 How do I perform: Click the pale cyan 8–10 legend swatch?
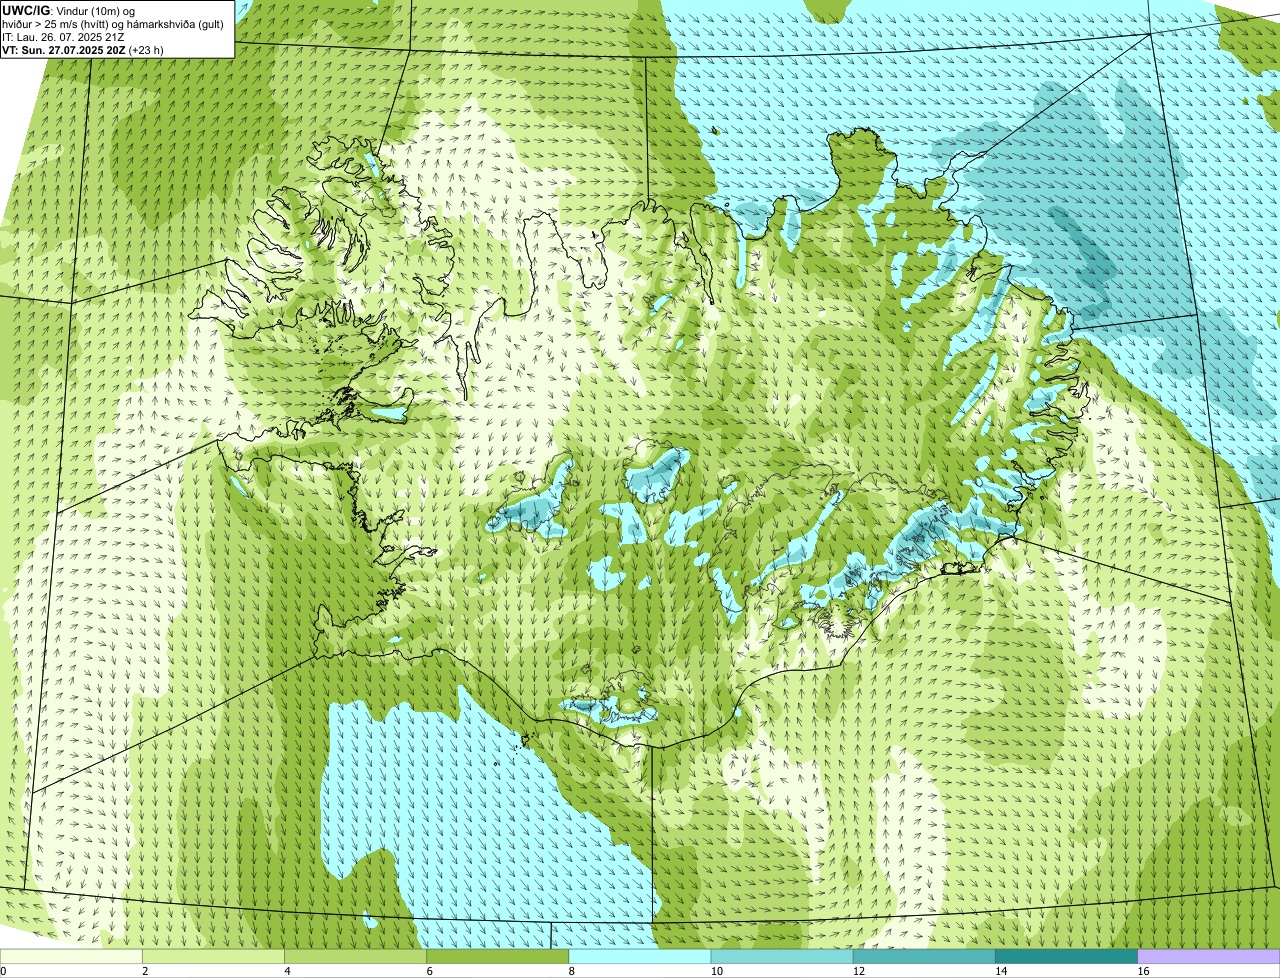click(640, 956)
